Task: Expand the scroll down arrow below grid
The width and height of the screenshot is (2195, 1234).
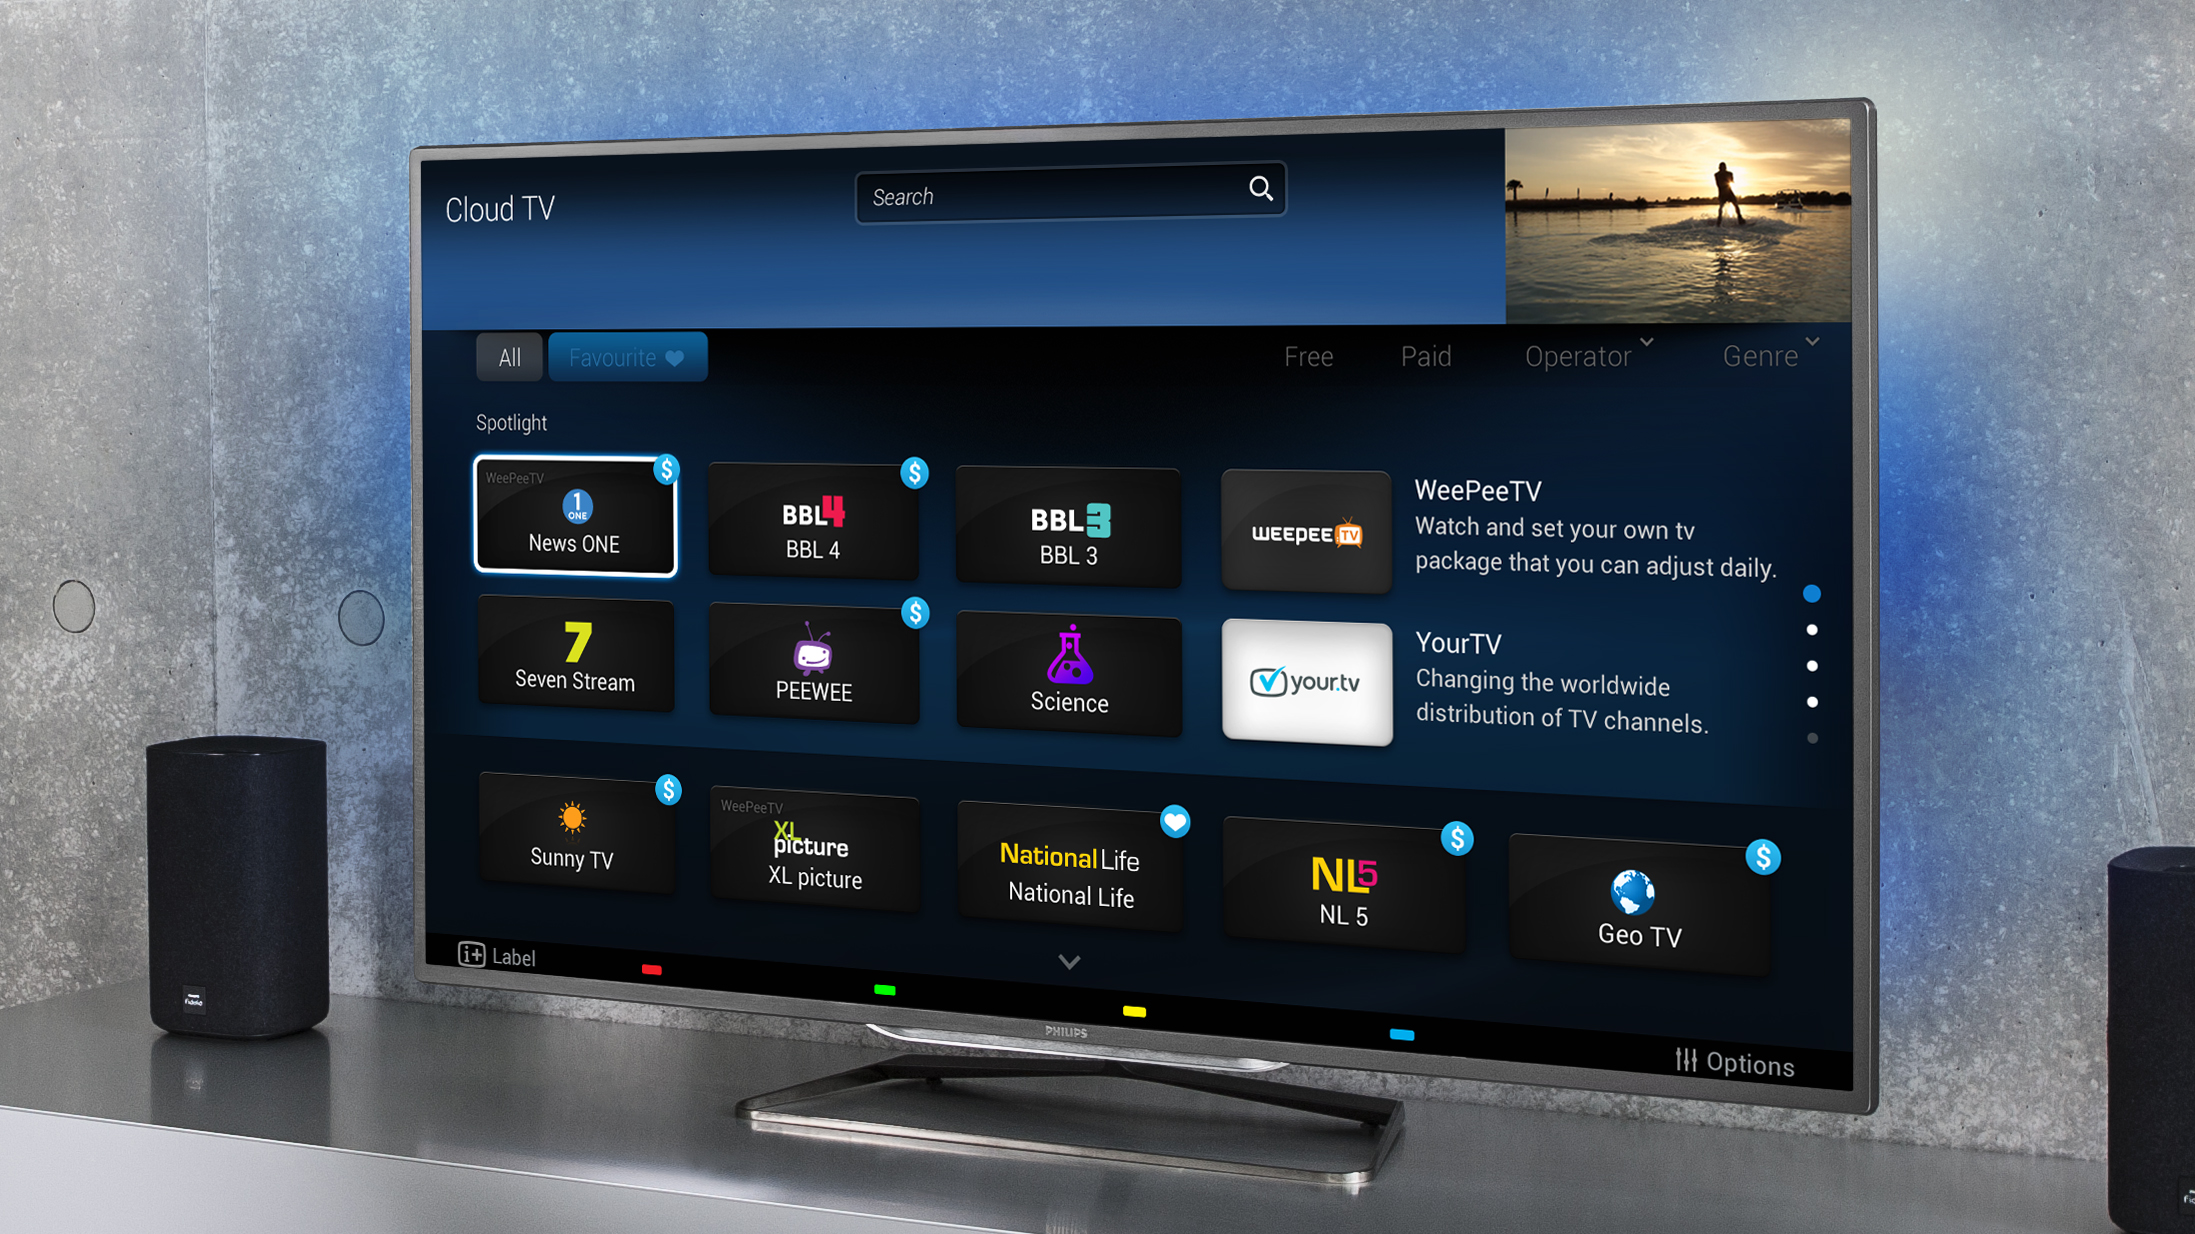Action: pyautogui.click(x=1069, y=961)
